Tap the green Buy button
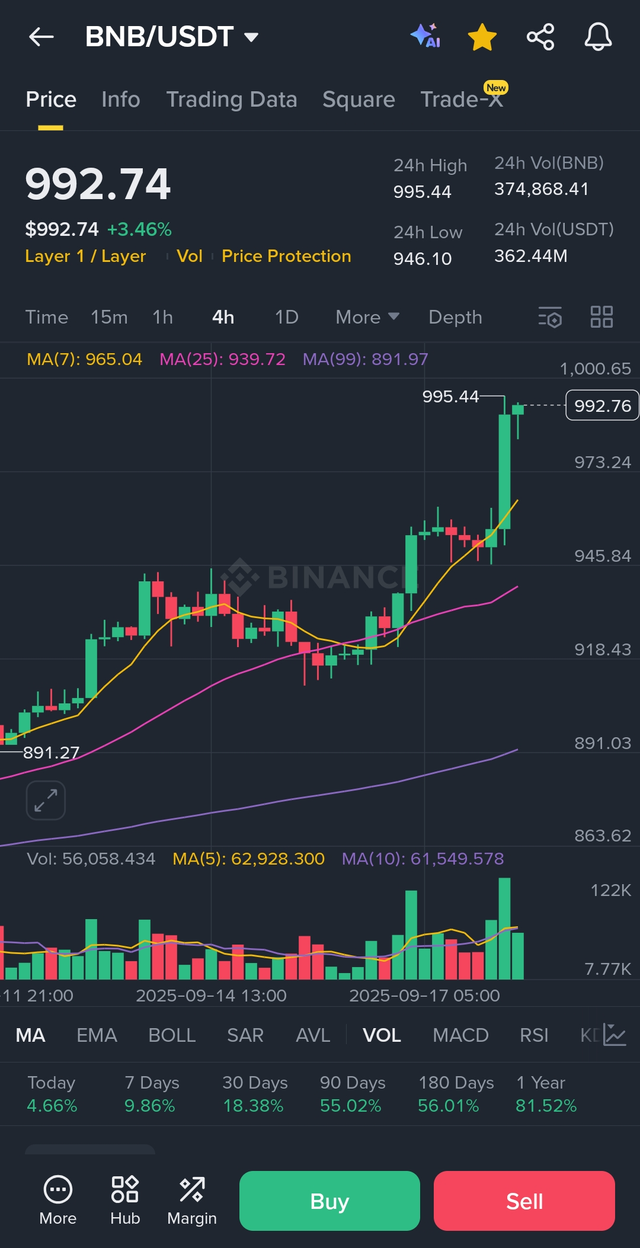The image size is (640, 1248). tap(329, 1201)
